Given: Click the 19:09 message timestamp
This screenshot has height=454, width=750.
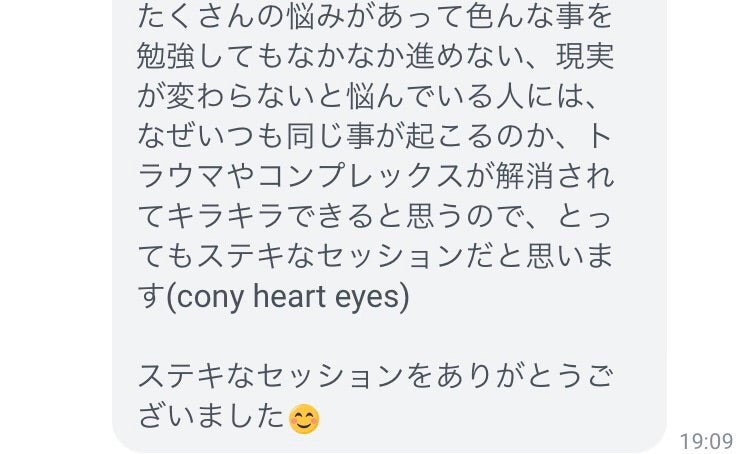Looking at the screenshot, I should (706, 440).
